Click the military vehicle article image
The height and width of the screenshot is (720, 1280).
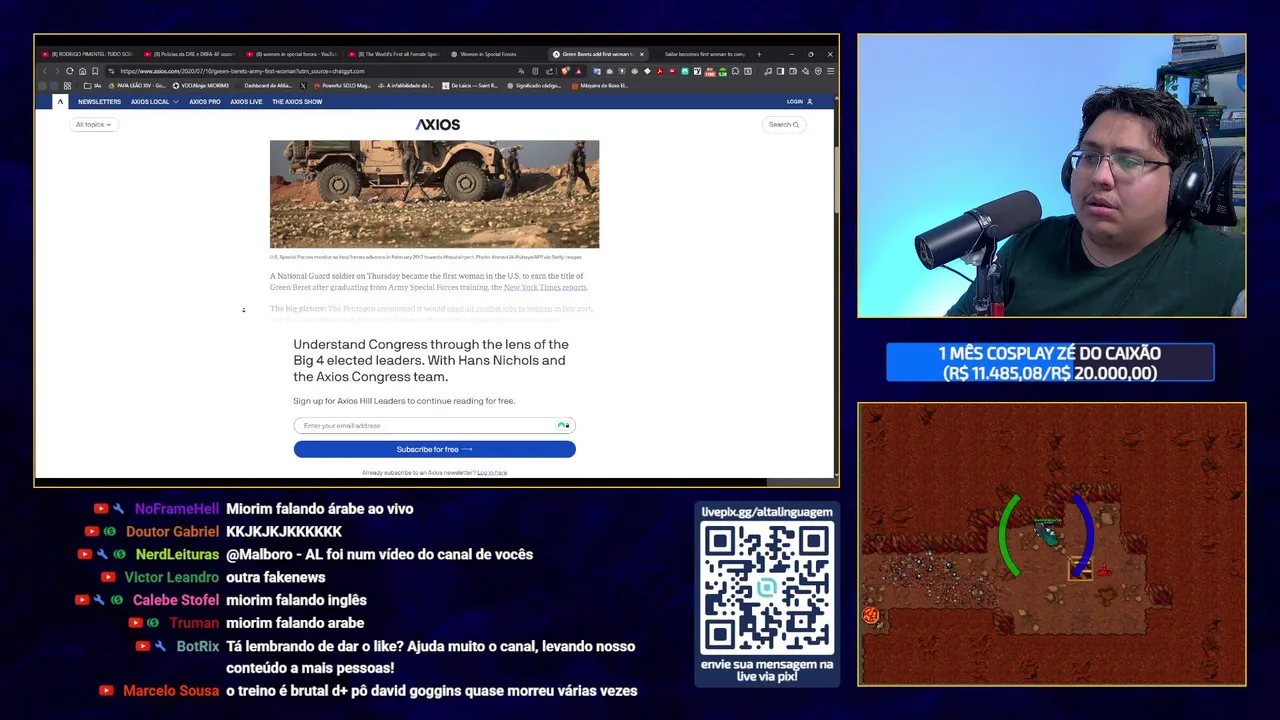click(x=434, y=194)
